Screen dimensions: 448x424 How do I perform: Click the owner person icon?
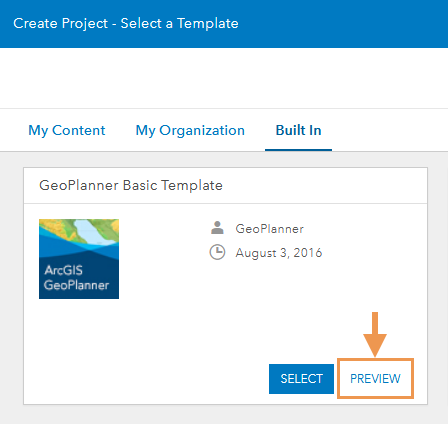tap(217, 228)
